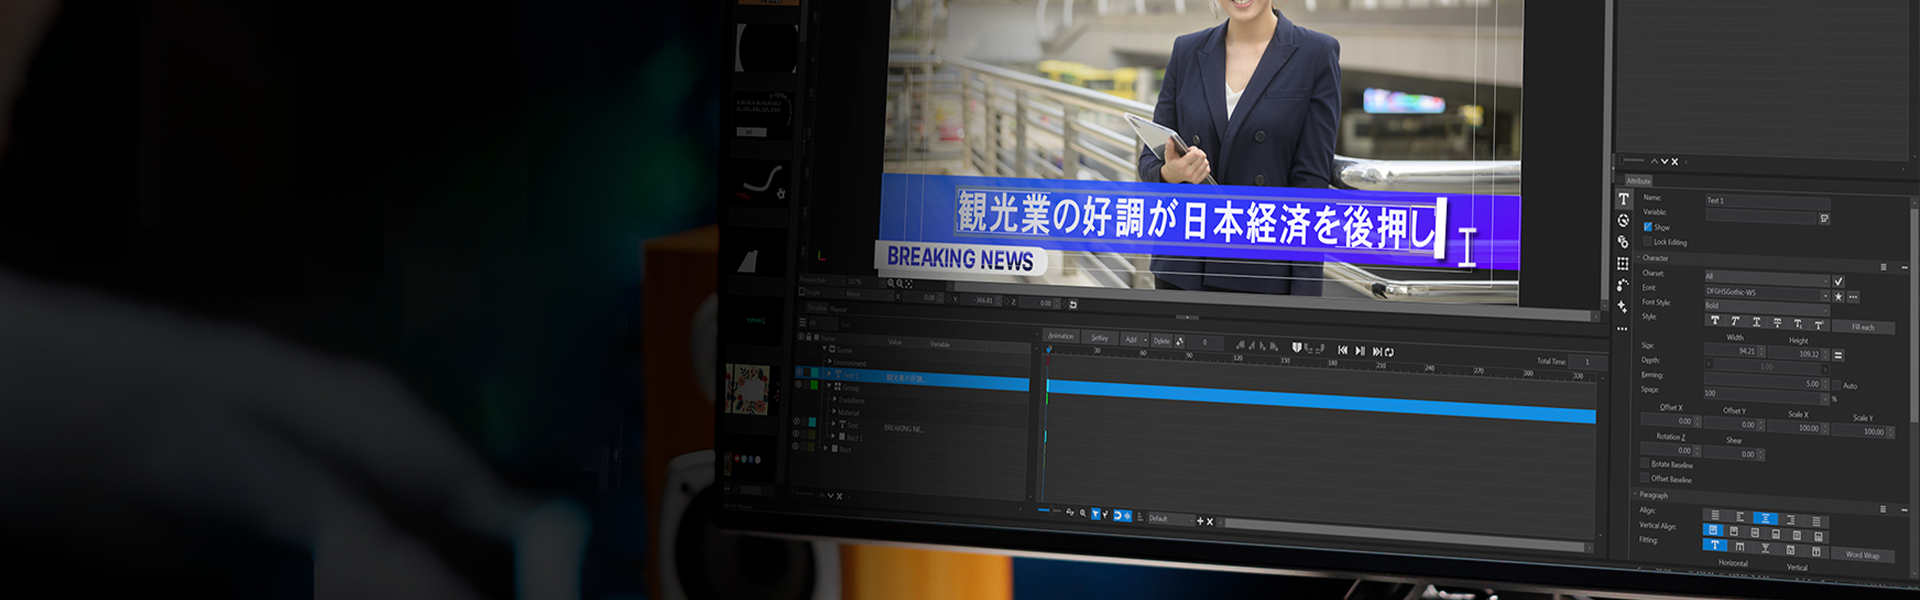The image size is (1920, 600).
Task: Collapse the Group node in the scene tree
Action: [828, 386]
